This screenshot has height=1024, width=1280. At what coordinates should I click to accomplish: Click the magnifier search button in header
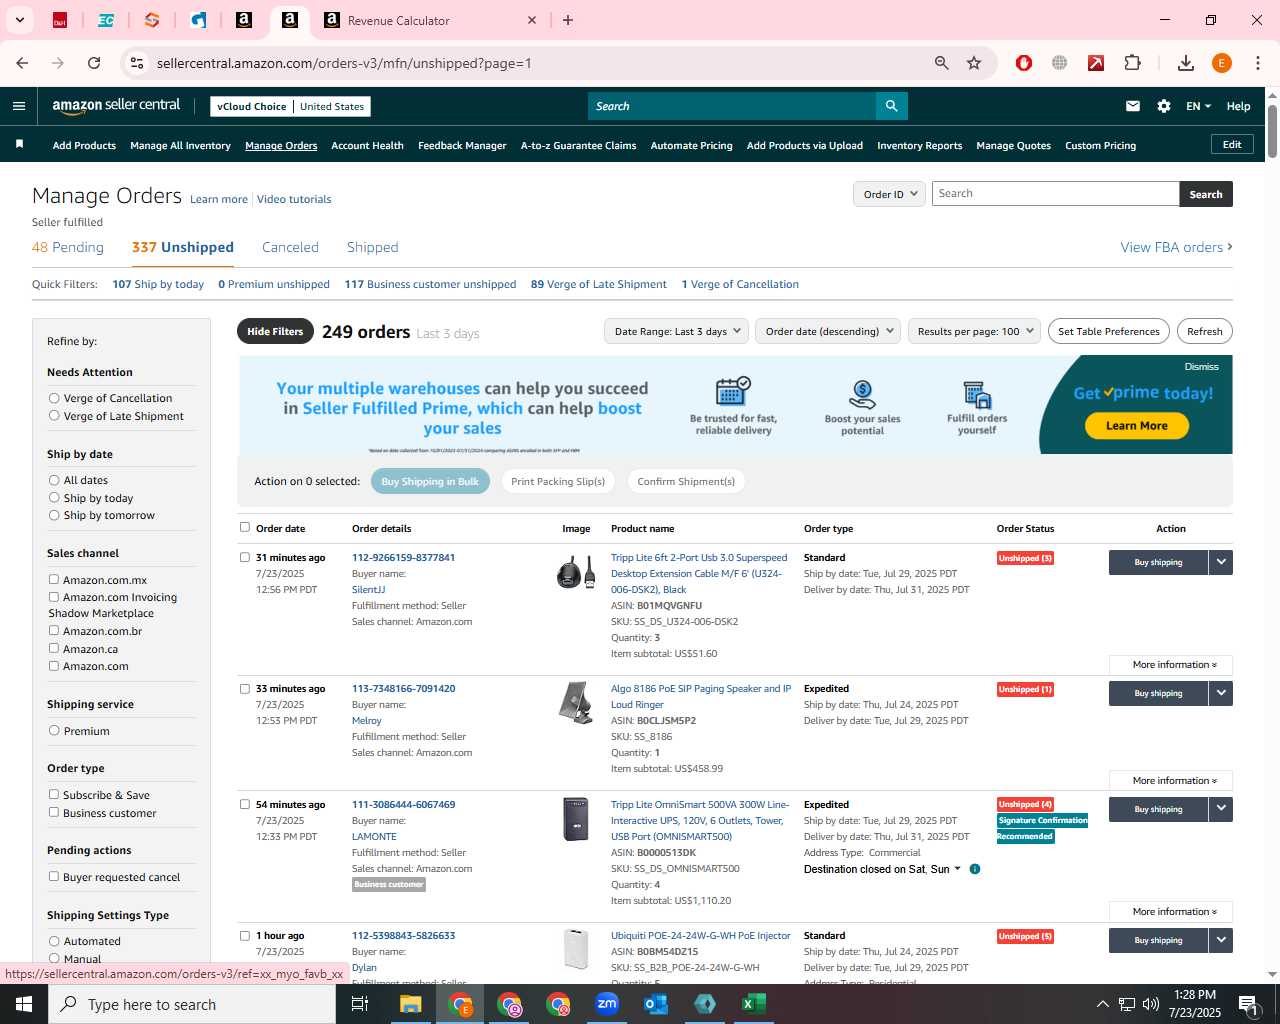point(891,106)
